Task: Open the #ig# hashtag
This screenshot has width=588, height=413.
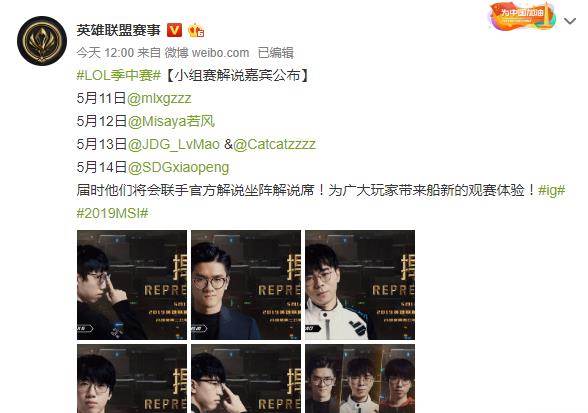Action: click(x=552, y=190)
